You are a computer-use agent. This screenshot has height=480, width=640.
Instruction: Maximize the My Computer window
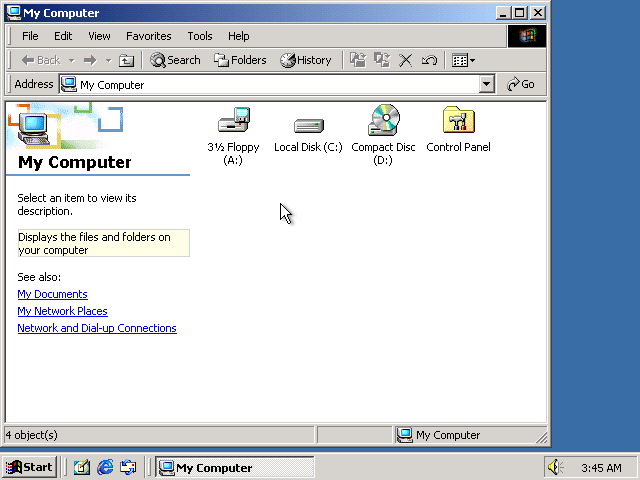tap(520, 13)
